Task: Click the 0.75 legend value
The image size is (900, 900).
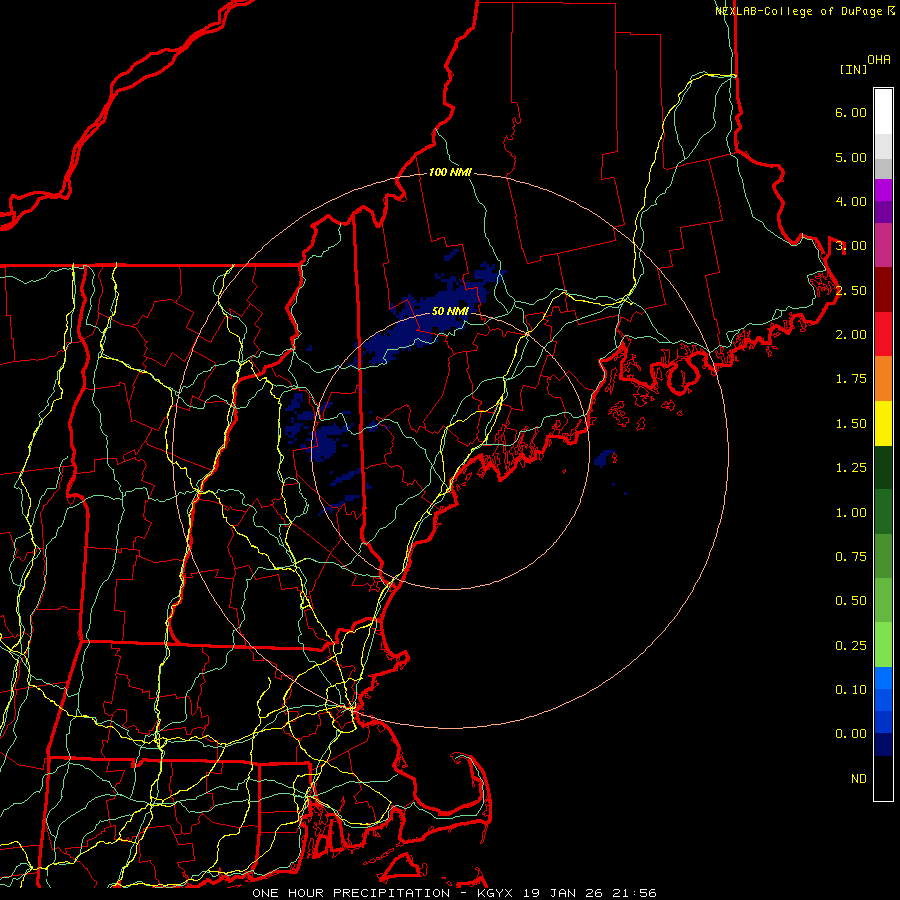Action: 851,557
